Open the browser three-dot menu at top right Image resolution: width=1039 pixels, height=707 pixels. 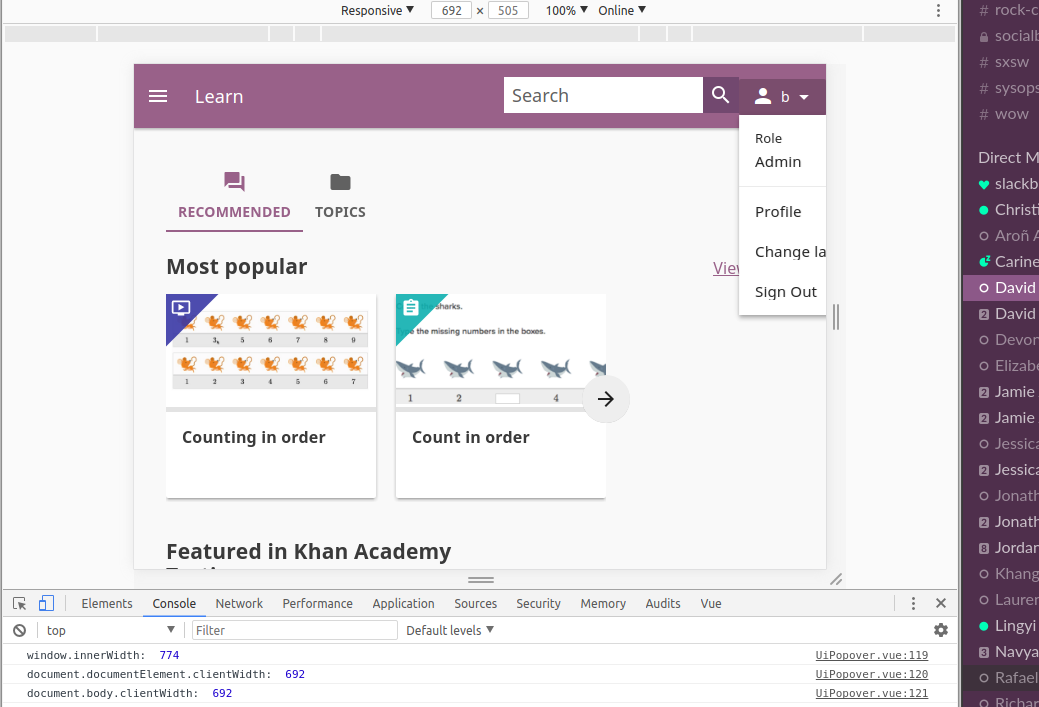[937, 10]
